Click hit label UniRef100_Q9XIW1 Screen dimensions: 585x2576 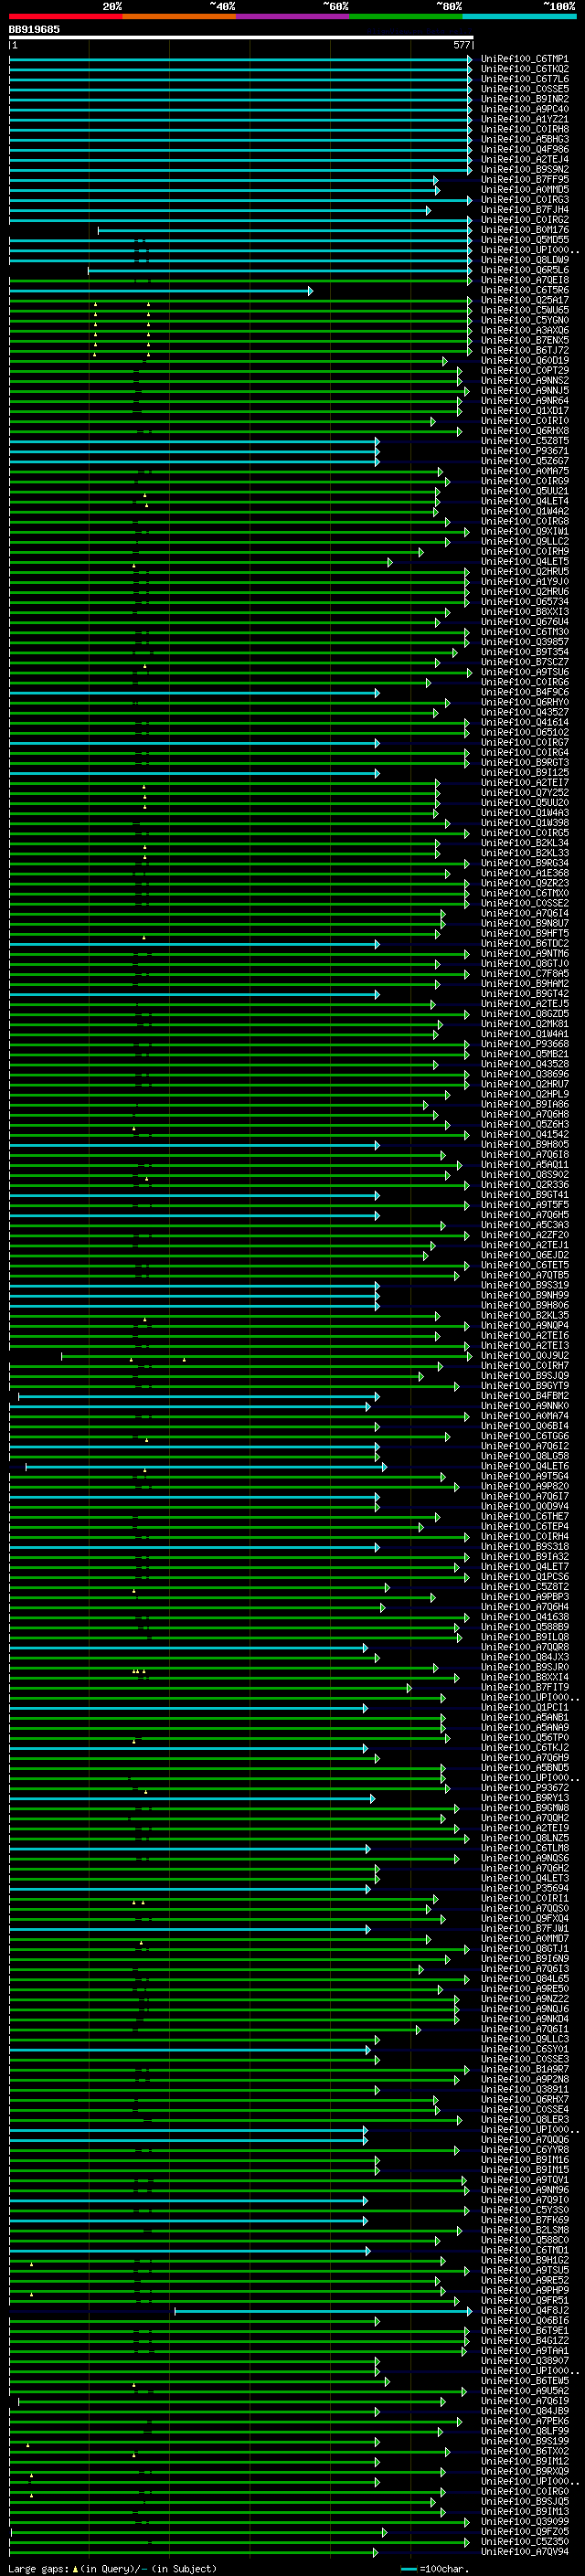pyautogui.click(x=525, y=531)
